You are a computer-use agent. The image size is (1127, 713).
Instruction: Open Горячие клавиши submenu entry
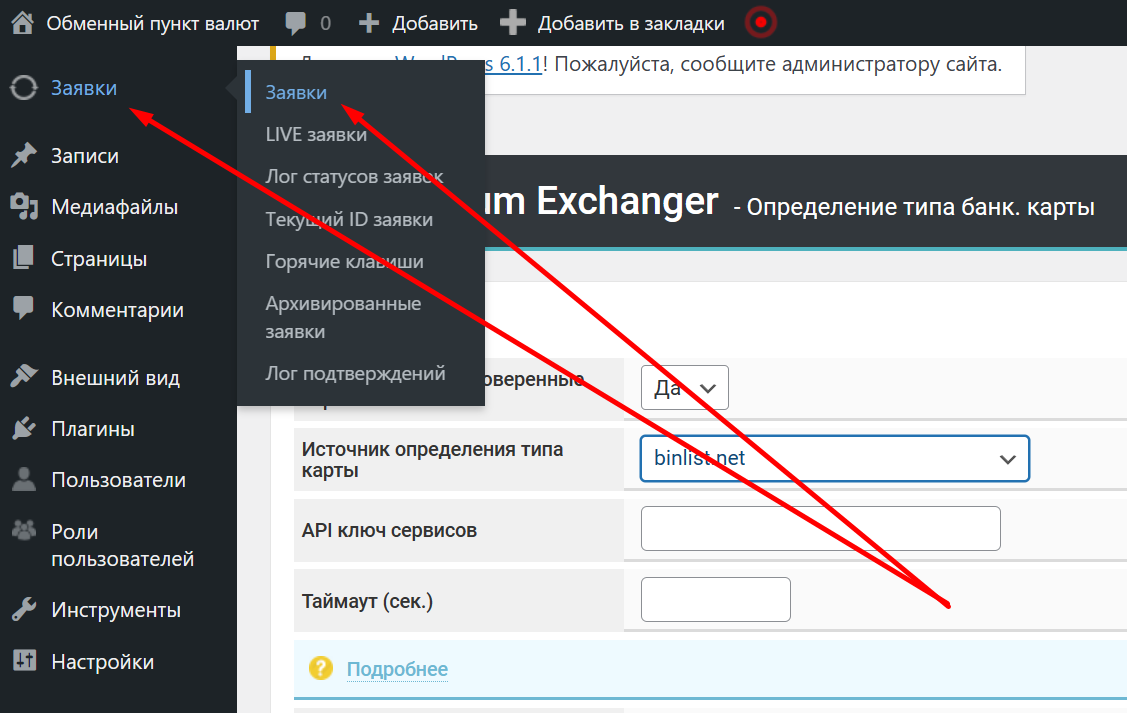[x=344, y=261]
